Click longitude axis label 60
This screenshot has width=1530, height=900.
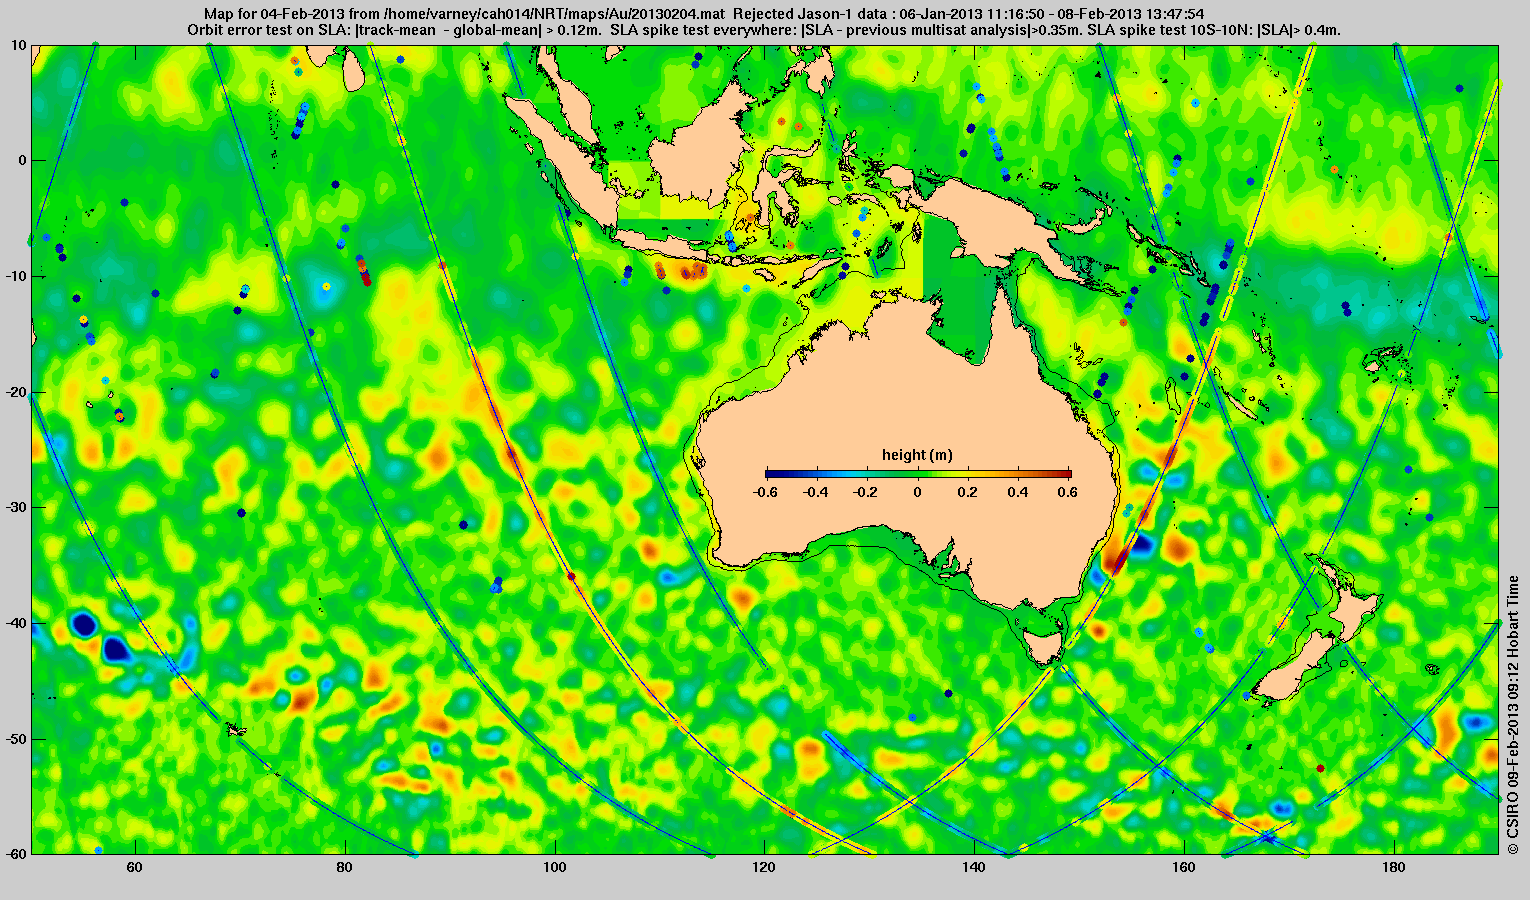[x=135, y=867]
